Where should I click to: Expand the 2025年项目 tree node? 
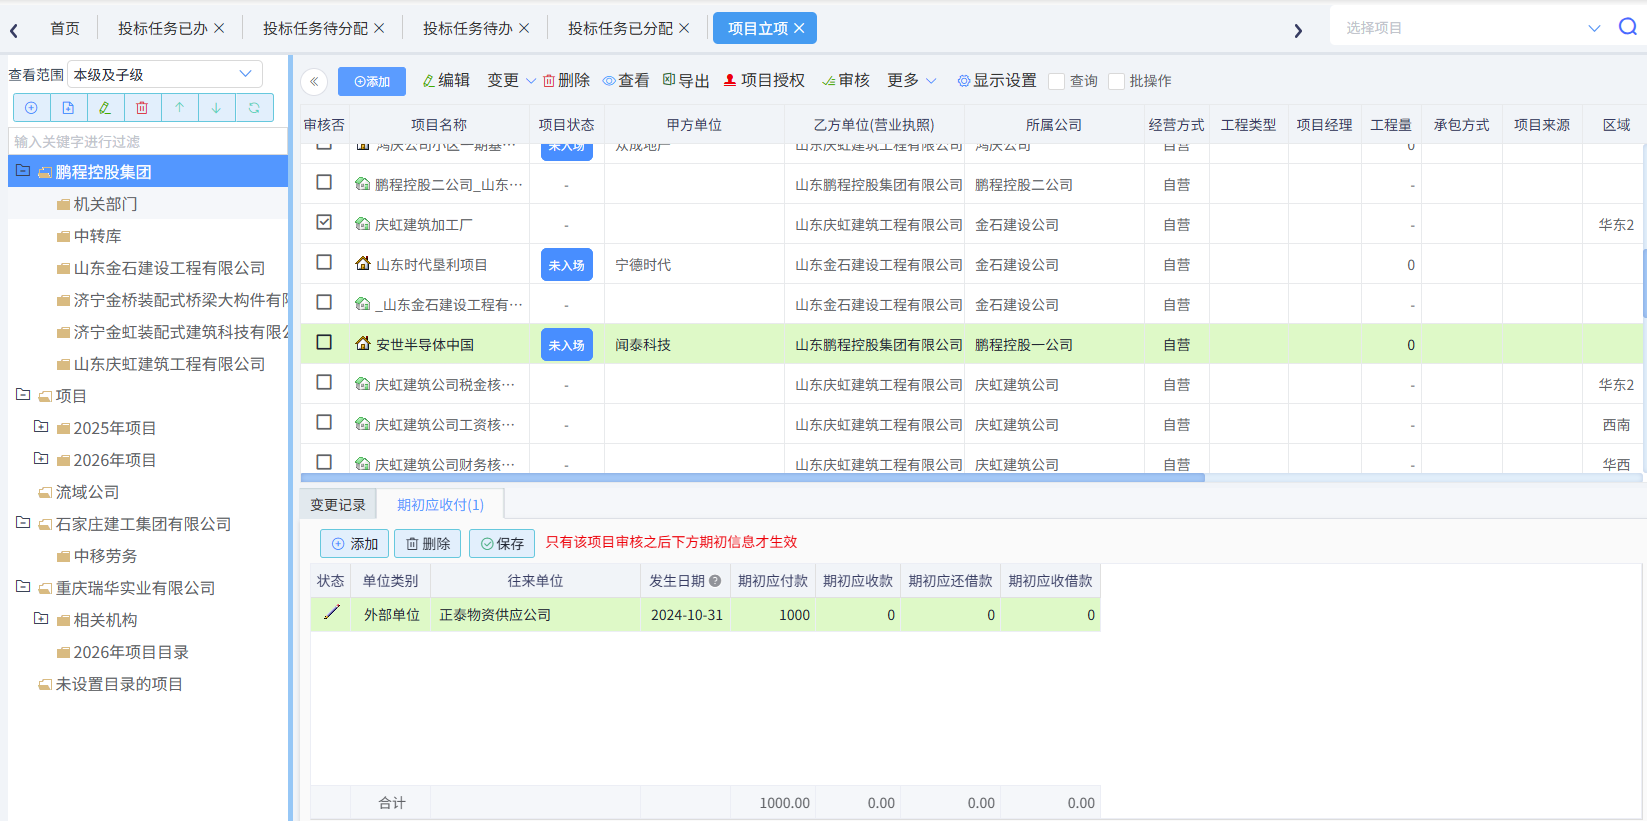tap(41, 427)
